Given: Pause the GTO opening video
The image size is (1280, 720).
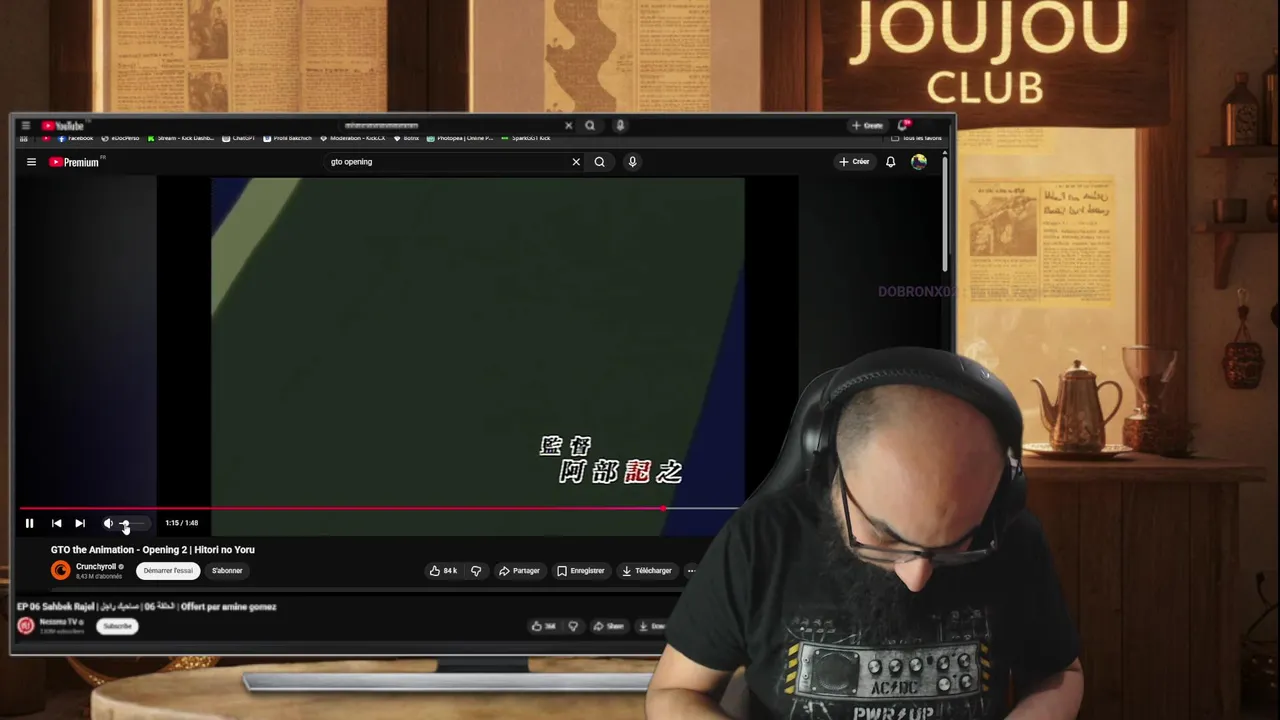Looking at the screenshot, I should click(29, 523).
